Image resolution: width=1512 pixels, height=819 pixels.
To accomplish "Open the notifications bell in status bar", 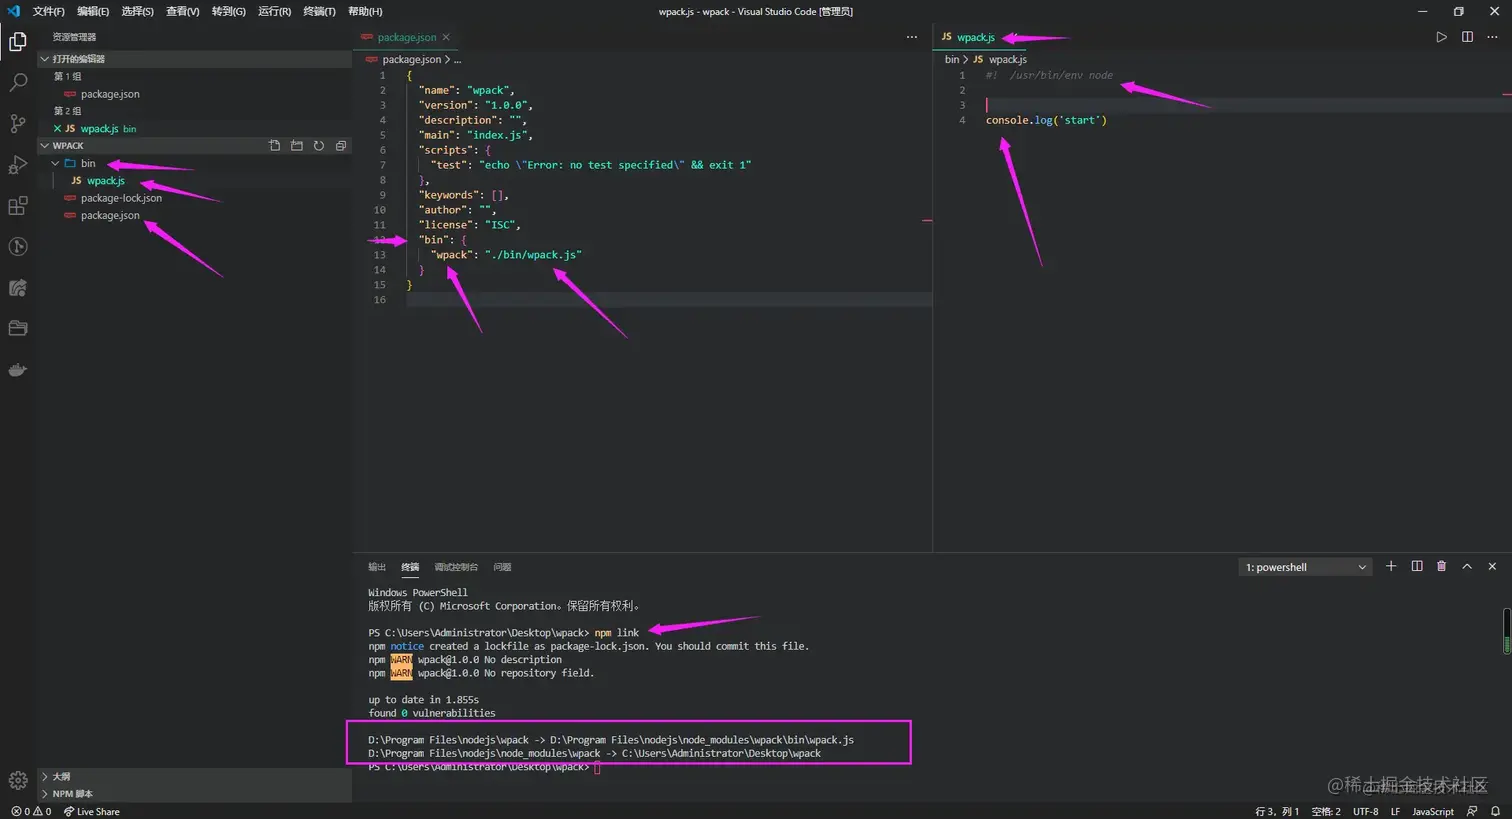I will [1496, 811].
